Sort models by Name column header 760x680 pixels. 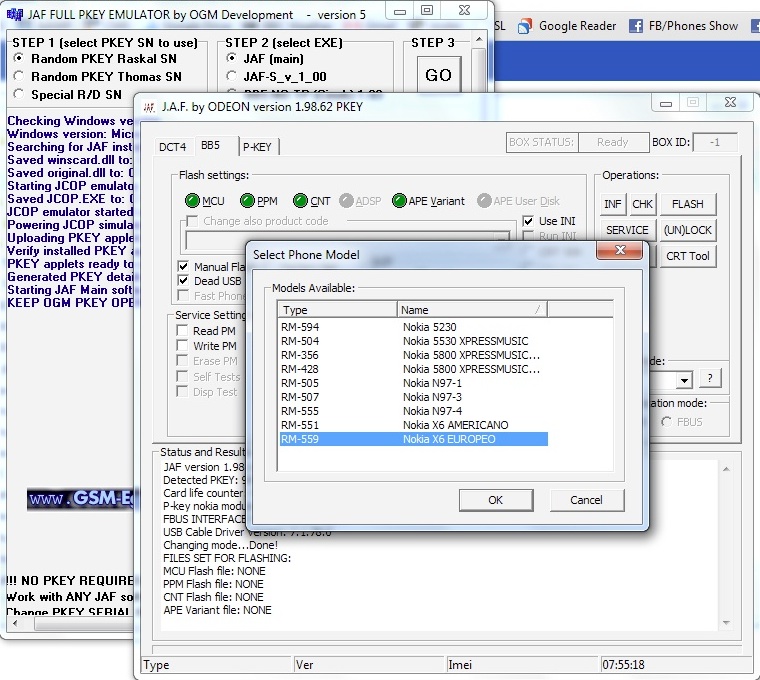tap(472, 310)
